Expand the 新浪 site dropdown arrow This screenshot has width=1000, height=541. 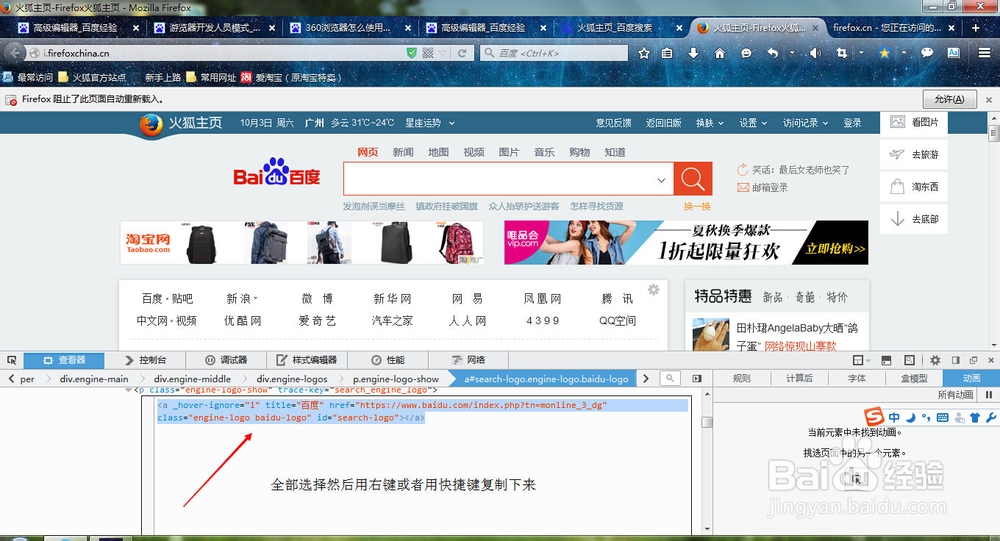(256, 298)
